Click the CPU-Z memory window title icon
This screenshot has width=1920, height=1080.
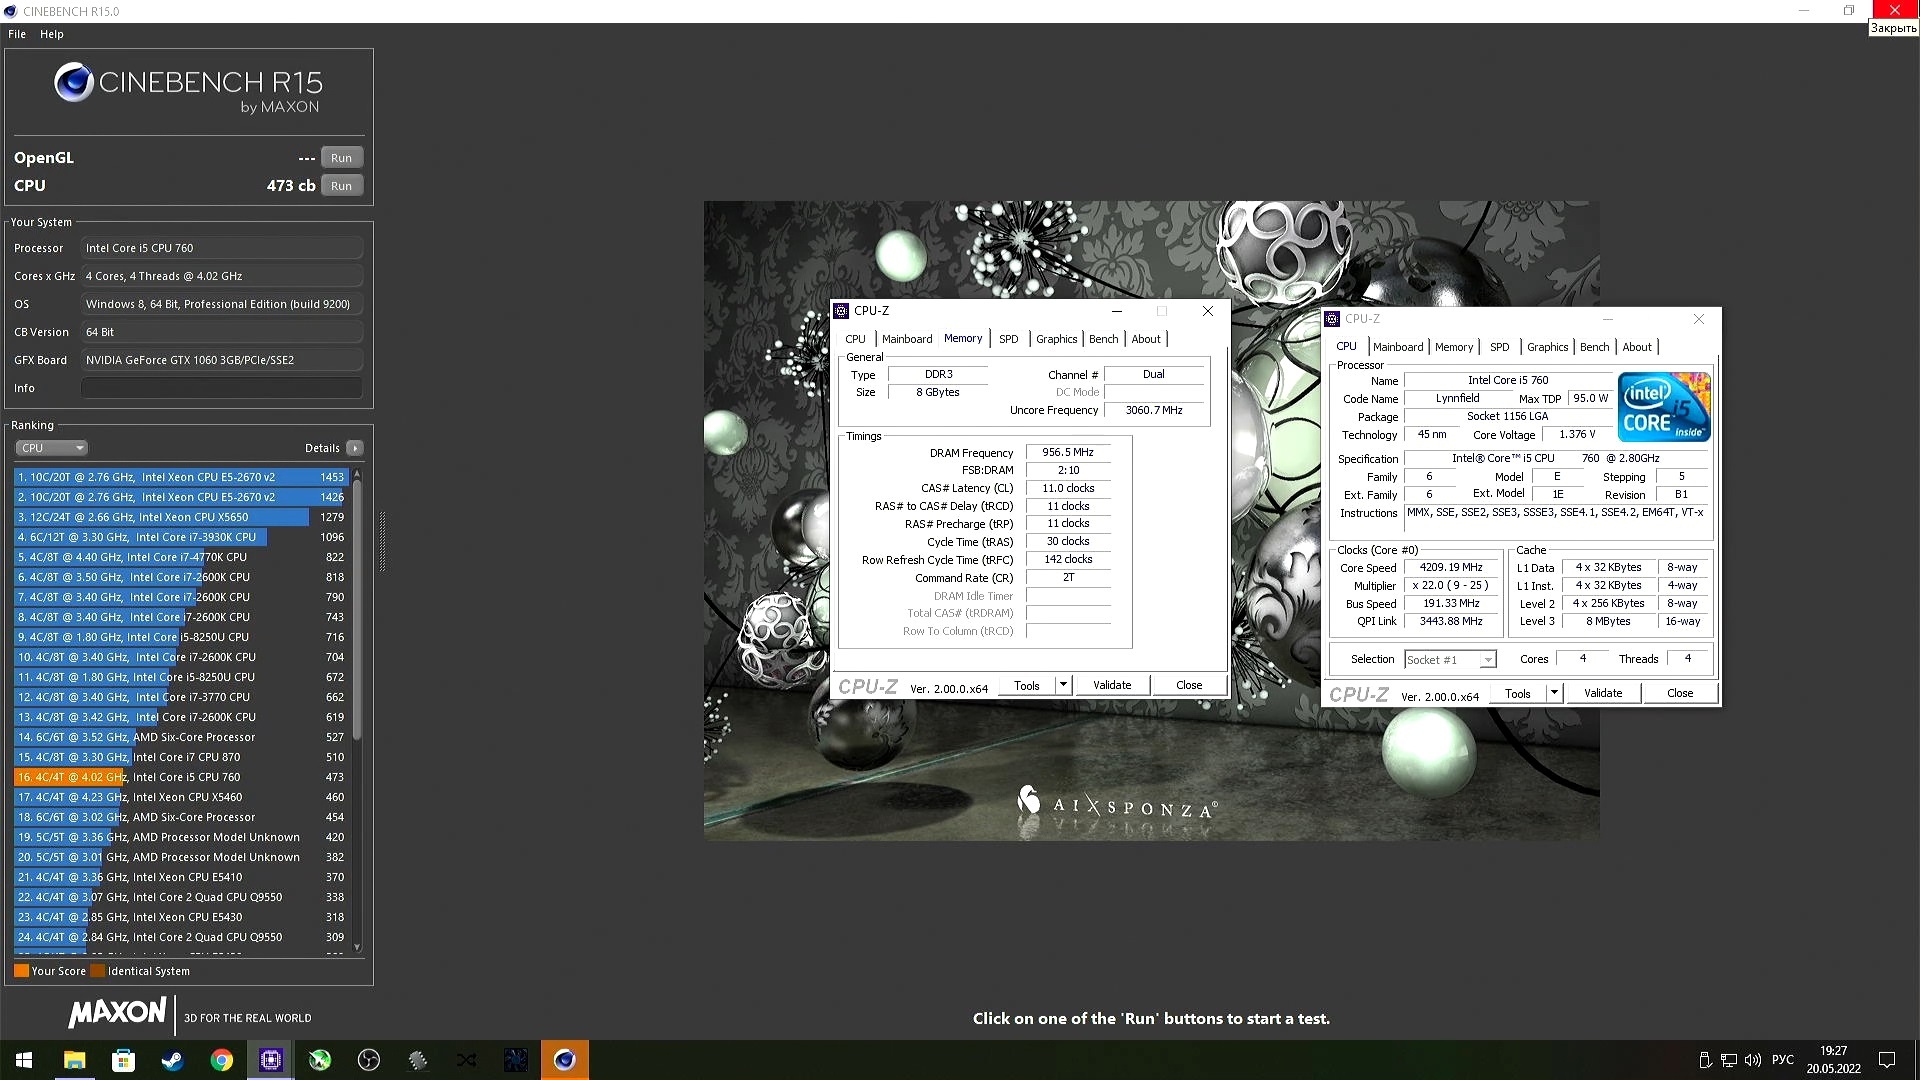click(x=841, y=311)
